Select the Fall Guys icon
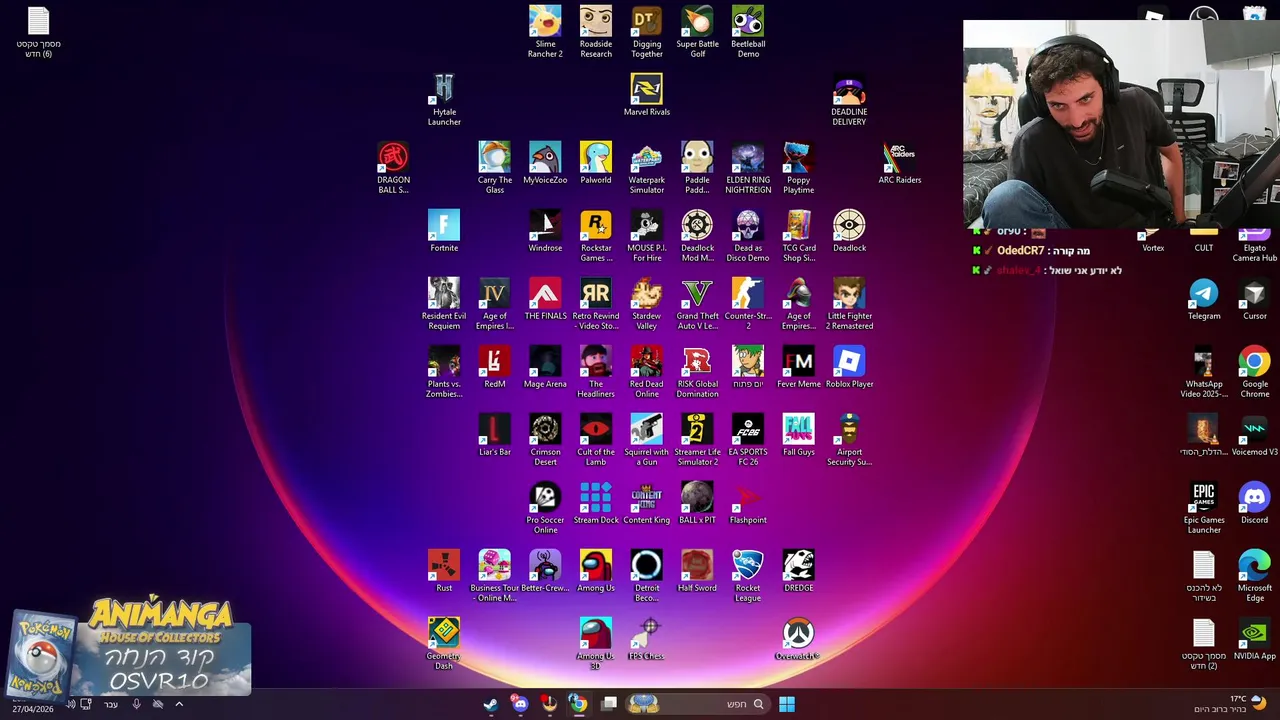Screen dimensions: 1280x720 pyautogui.click(x=798, y=435)
